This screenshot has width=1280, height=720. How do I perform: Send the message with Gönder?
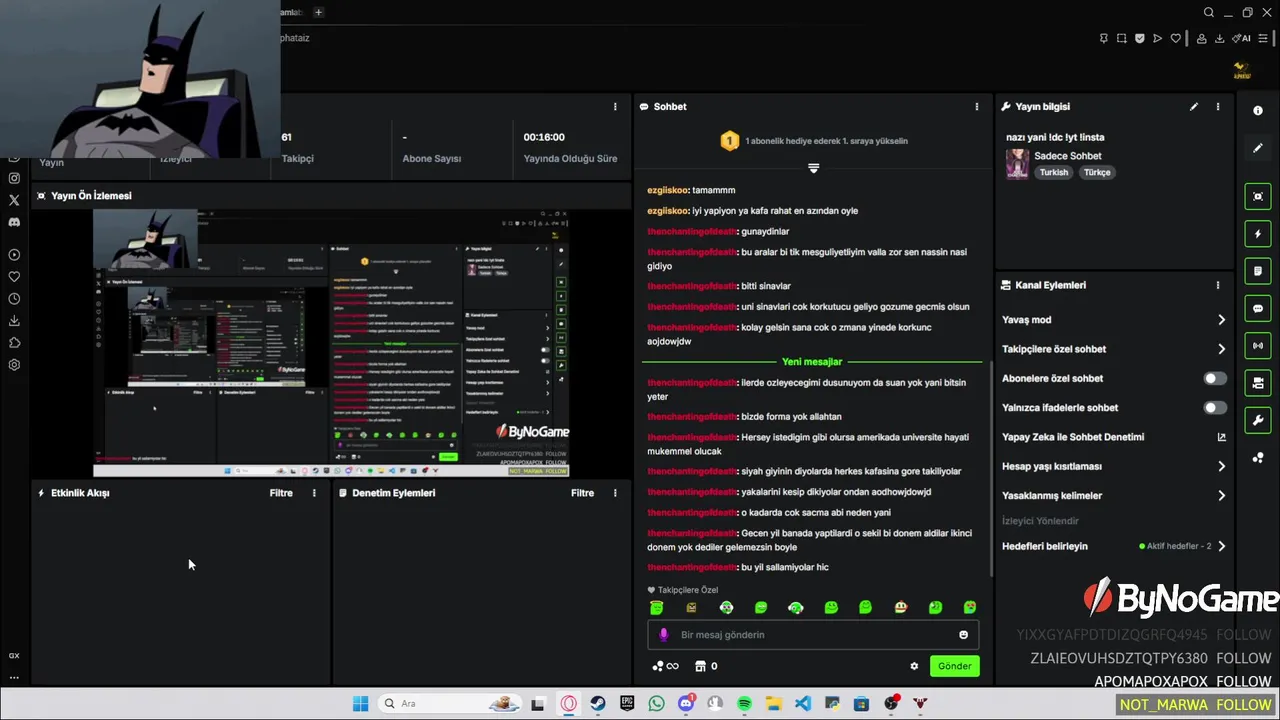click(x=955, y=666)
